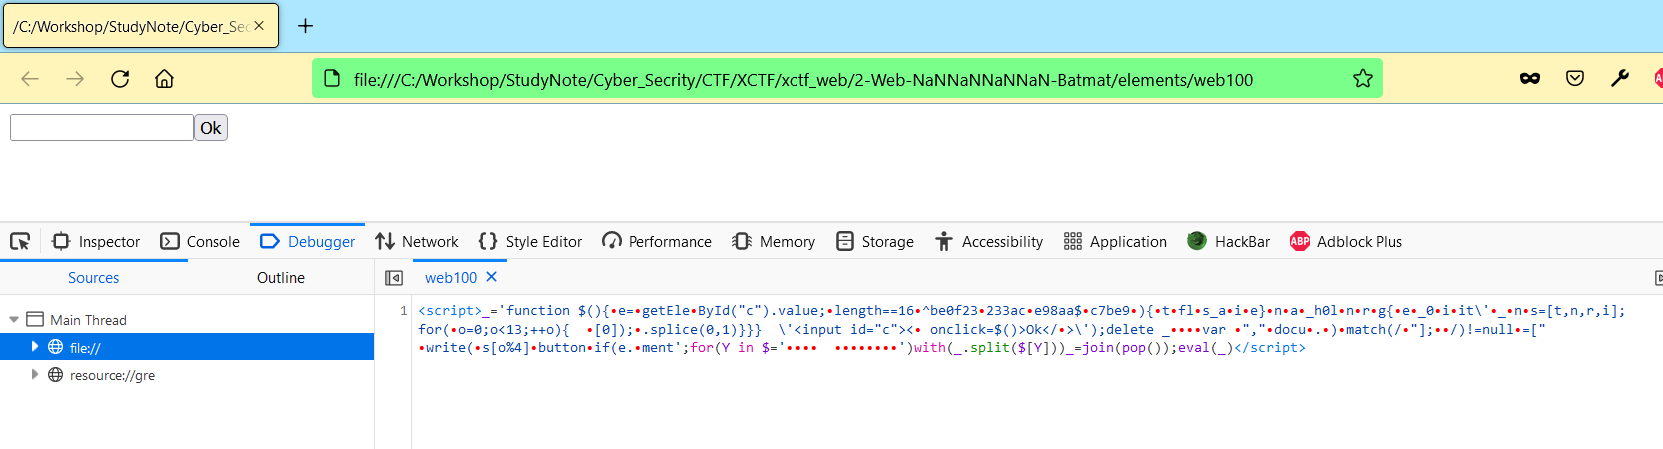Open the Performance panel

click(x=657, y=241)
